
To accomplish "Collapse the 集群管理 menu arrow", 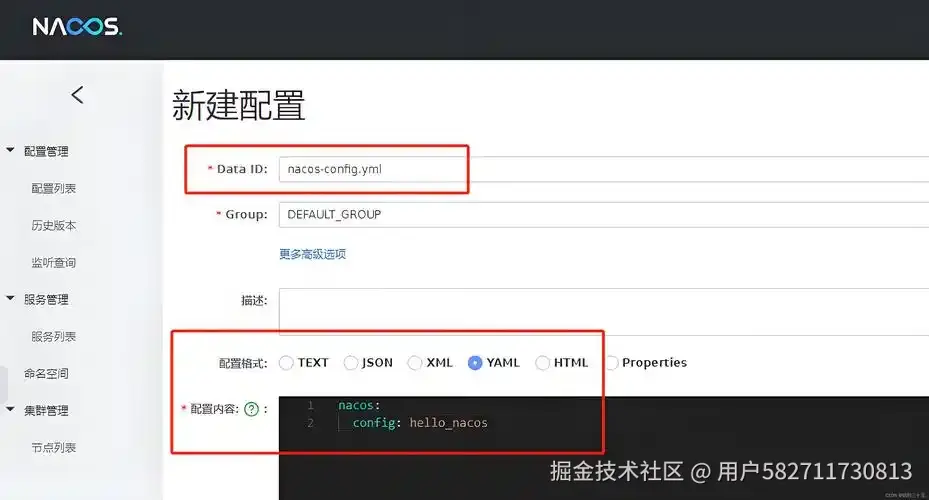I will point(10,409).
